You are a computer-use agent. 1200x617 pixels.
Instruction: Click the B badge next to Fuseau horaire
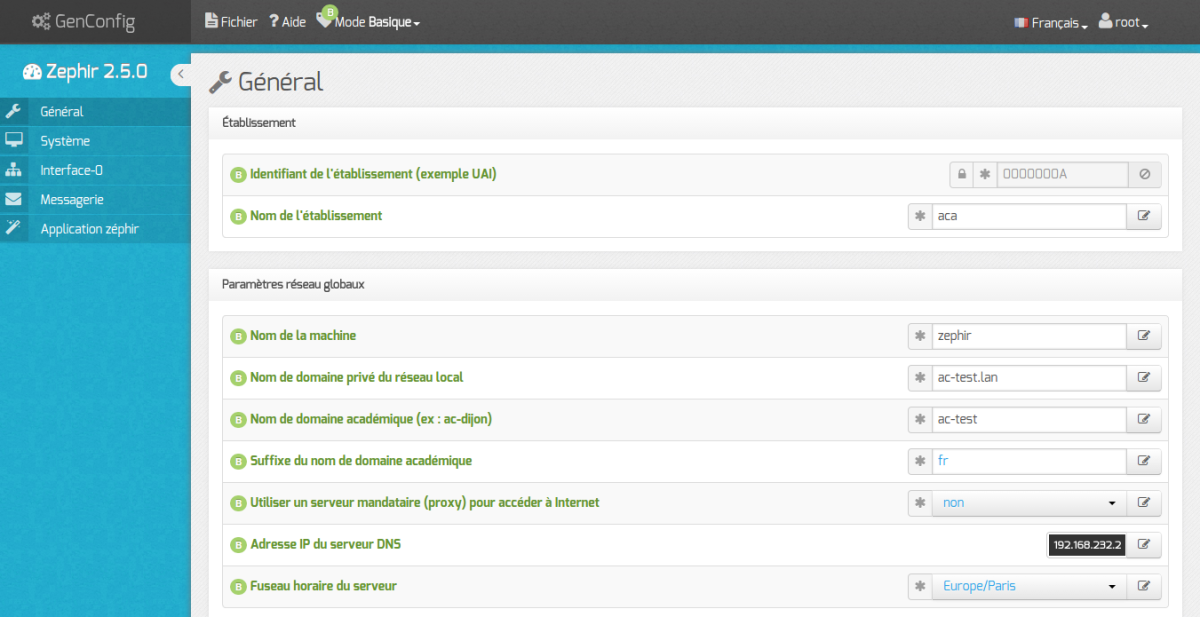[238, 586]
